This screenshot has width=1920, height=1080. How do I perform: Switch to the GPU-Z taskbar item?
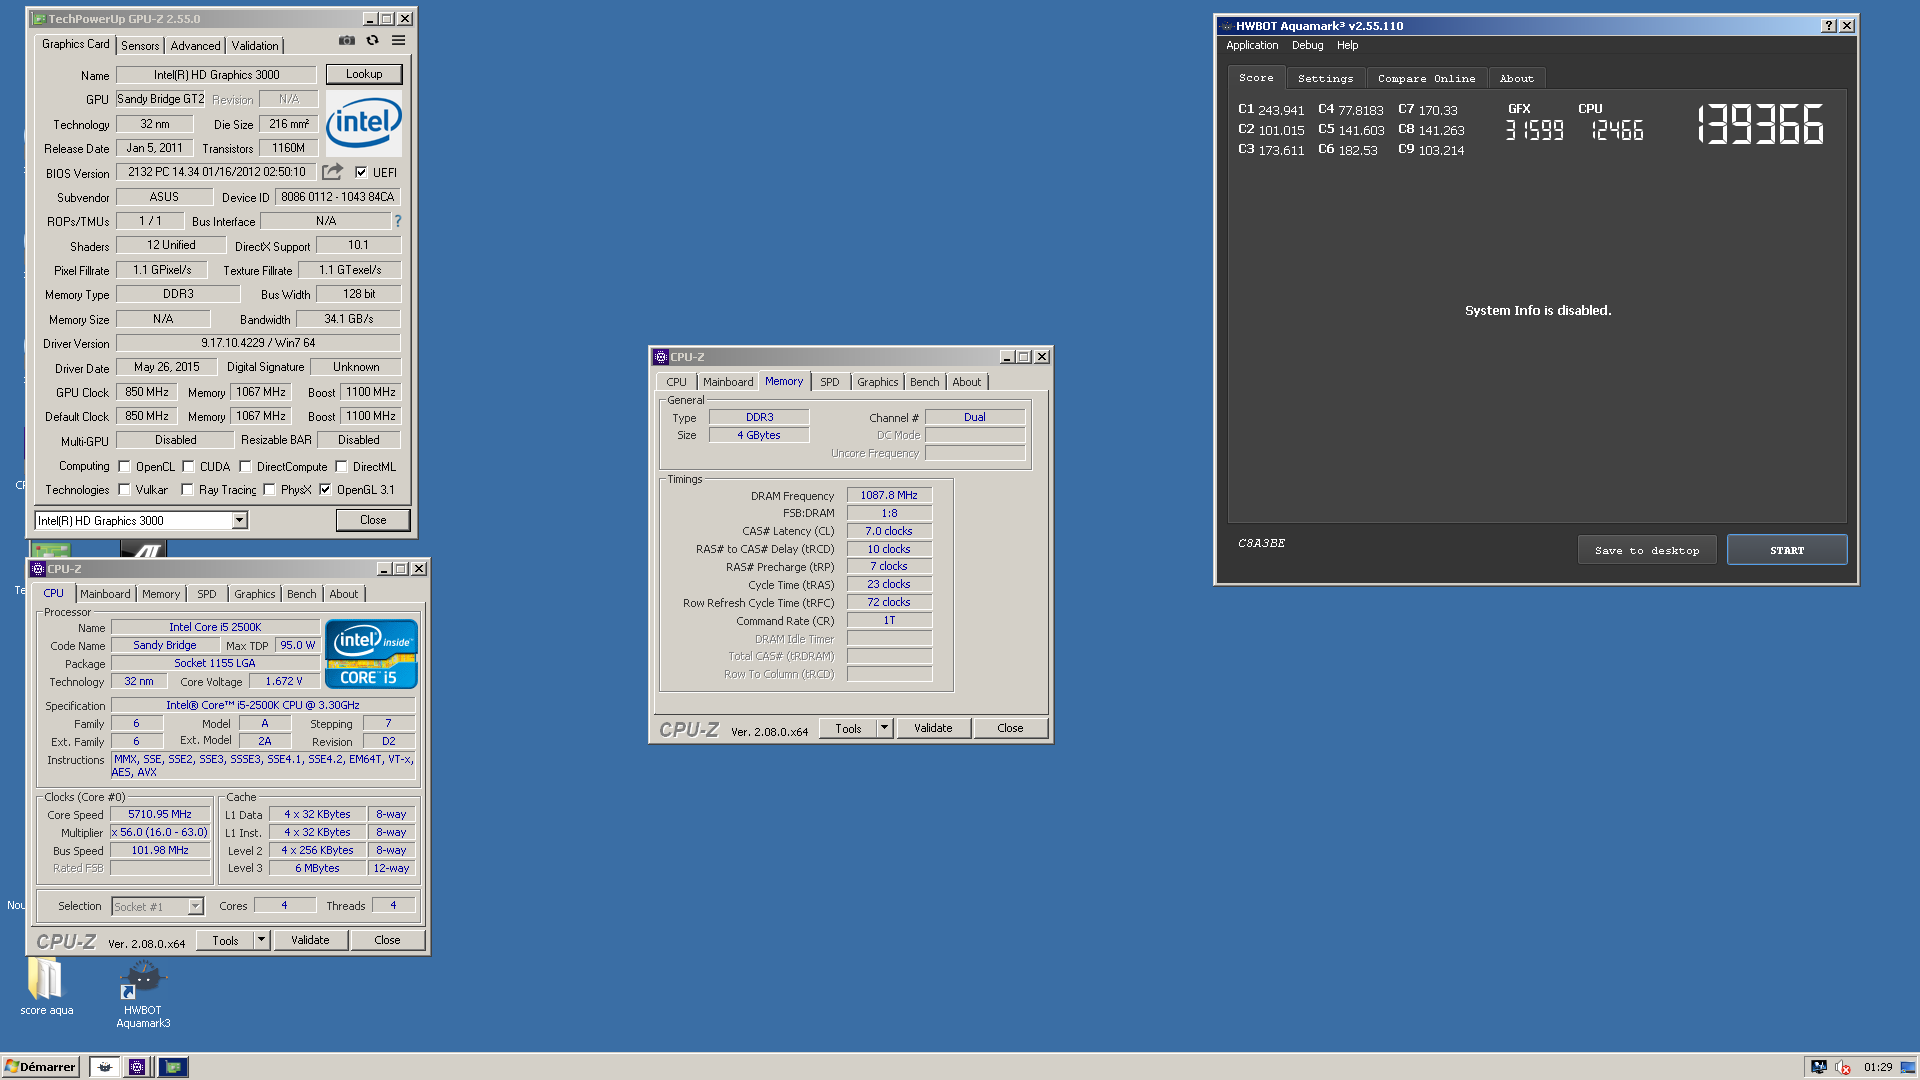pos(173,1067)
